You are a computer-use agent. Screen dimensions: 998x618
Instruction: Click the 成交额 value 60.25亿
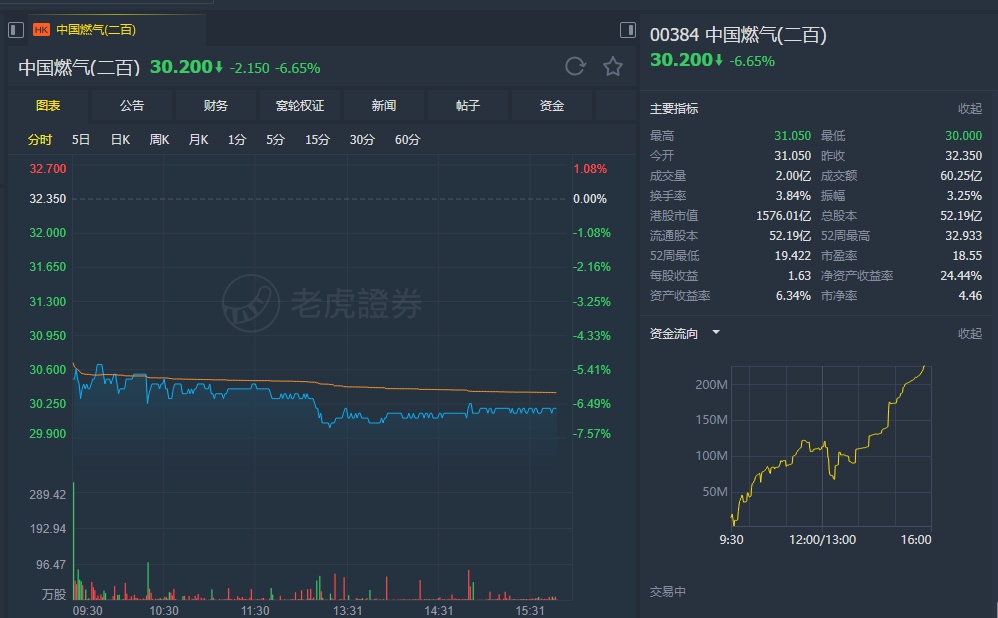click(961, 176)
